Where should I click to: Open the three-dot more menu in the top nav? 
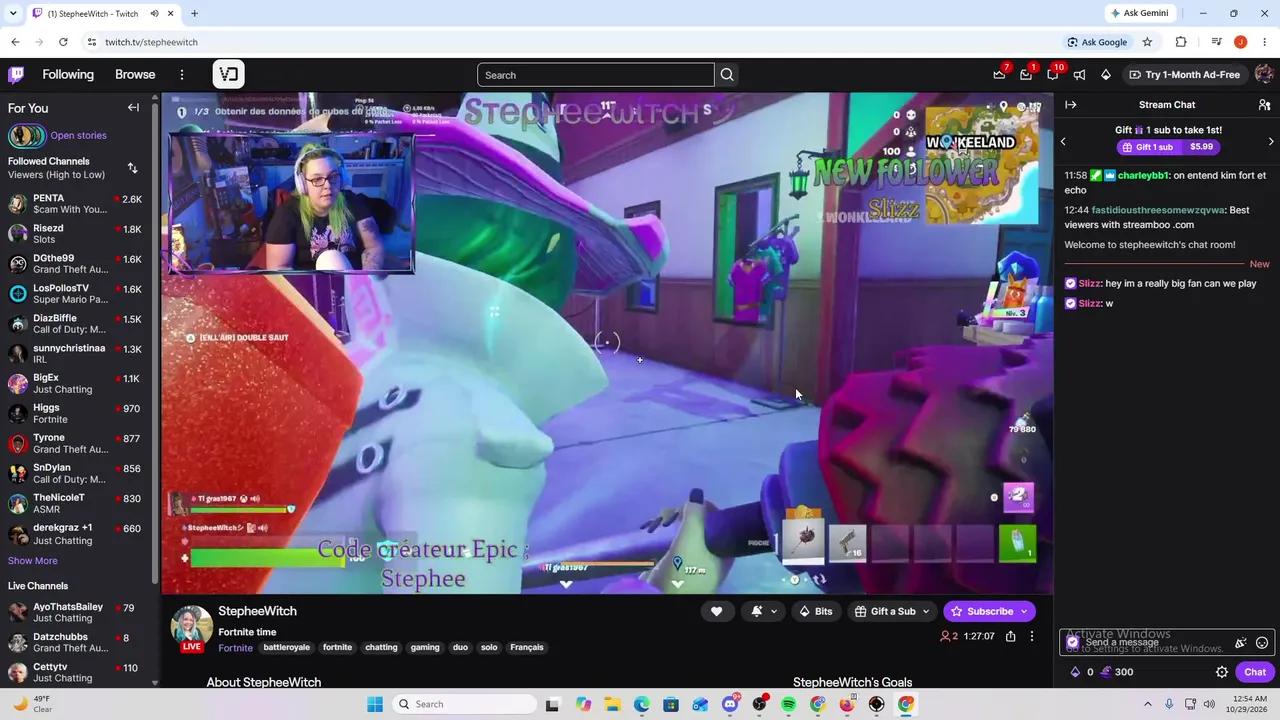click(182, 75)
